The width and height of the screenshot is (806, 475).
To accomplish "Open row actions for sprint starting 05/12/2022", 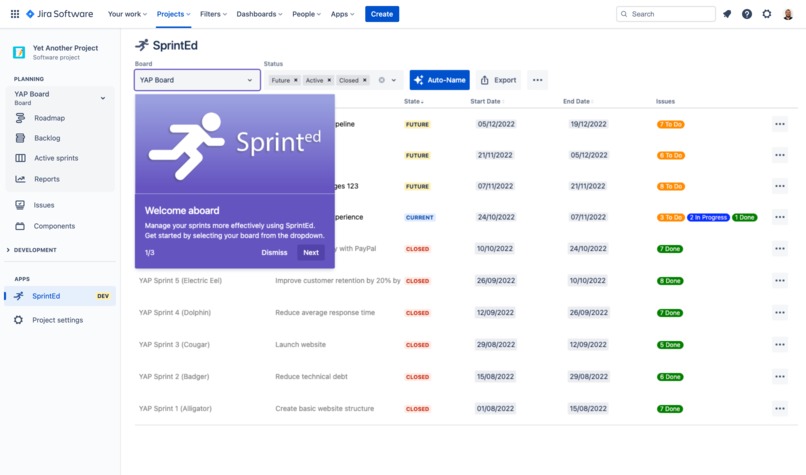I will click(780, 124).
